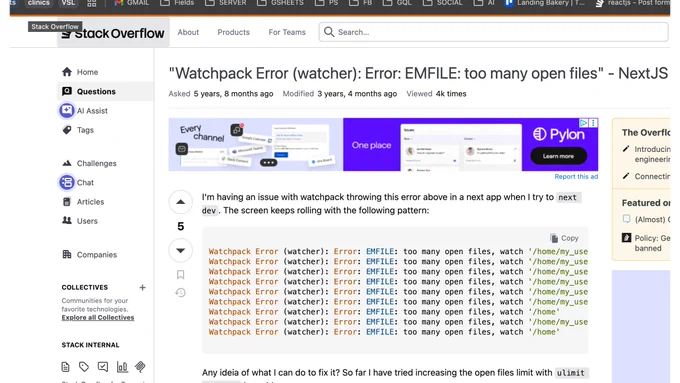Click the speech bubble icon beside (Almost)
Screen dimensions: 680x383
point(626,219)
